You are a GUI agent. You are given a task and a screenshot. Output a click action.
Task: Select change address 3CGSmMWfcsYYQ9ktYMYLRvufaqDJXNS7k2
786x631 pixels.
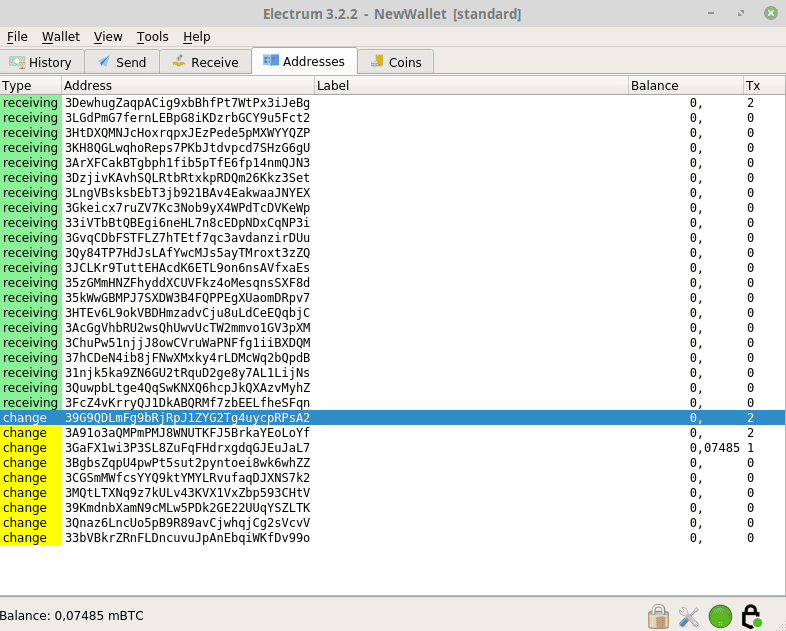187,478
